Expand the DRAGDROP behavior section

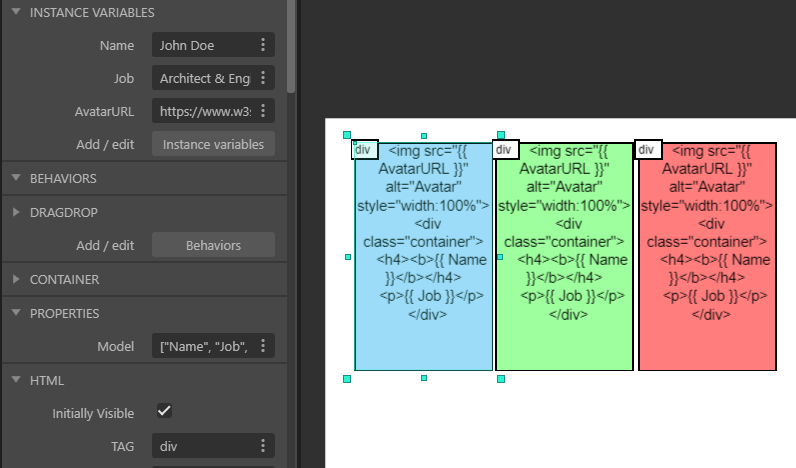(x=16, y=212)
